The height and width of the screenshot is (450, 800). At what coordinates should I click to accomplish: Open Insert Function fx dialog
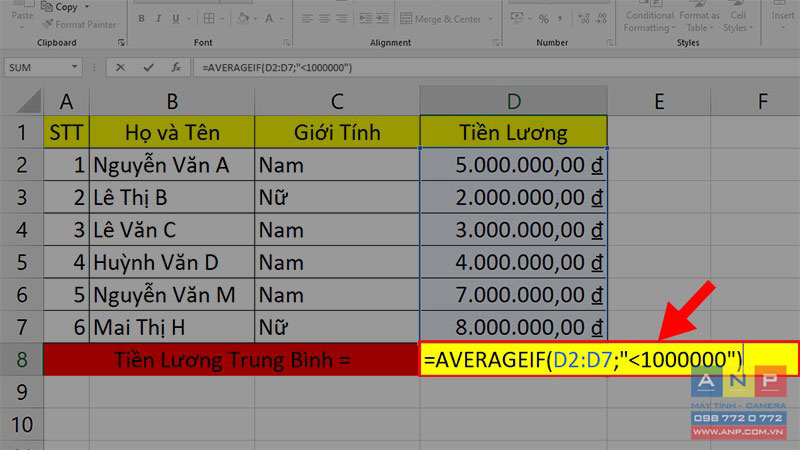pyautogui.click(x=176, y=67)
